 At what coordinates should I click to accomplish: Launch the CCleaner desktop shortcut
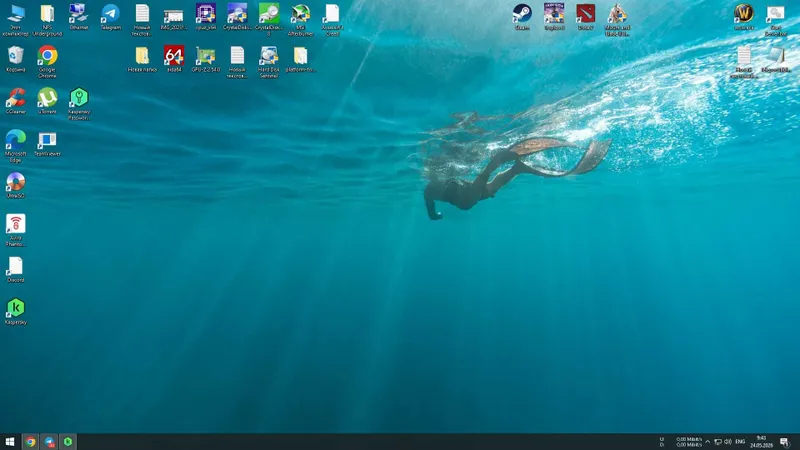point(16,101)
